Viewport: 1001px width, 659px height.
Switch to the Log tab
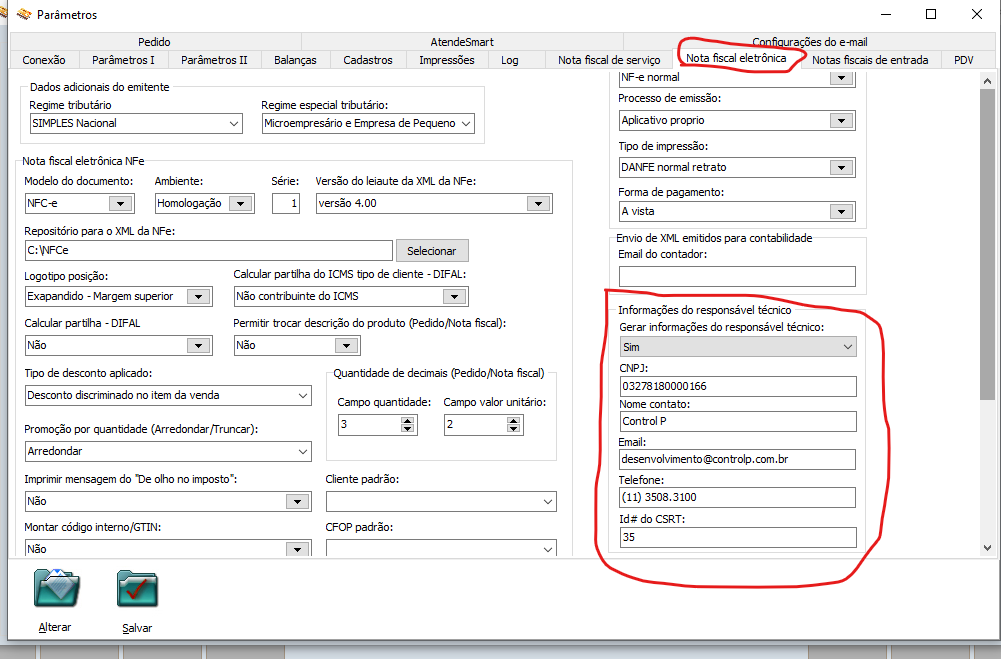coord(510,60)
